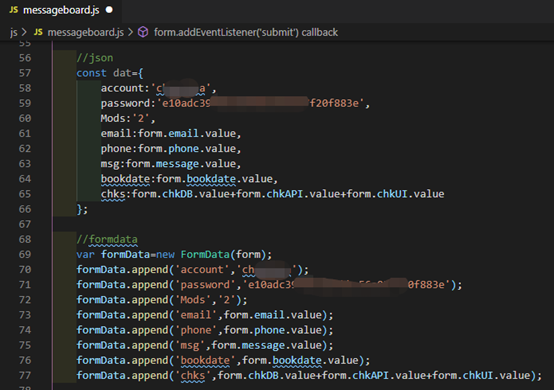Click 'phone:form.phone.value,' line
Screen dimensions: 554x390
(x=171, y=149)
